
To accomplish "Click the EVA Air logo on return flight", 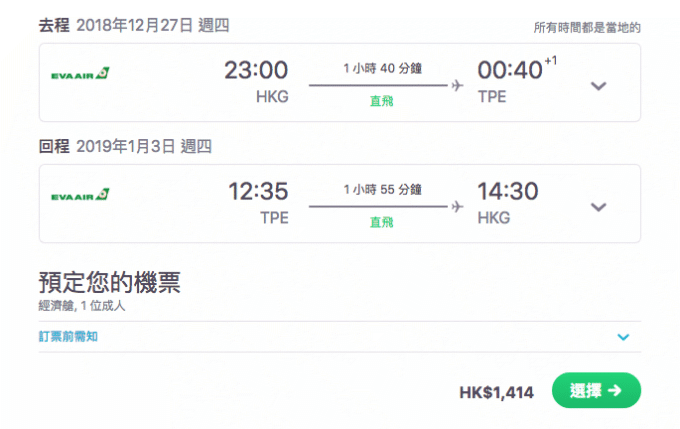I will (x=80, y=194).
